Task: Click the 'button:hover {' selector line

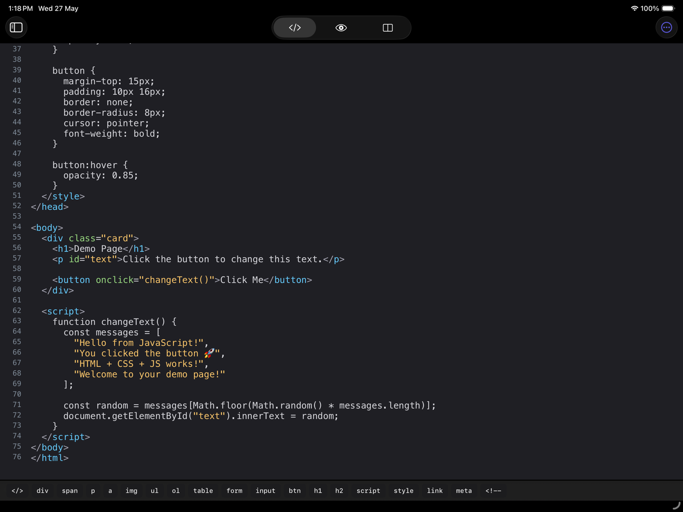Action: click(x=90, y=165)
